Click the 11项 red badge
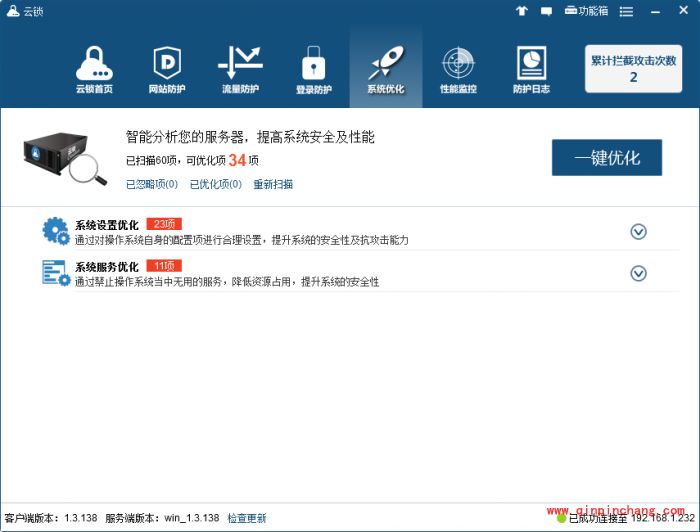Image resolution: width=700 pixels, height=532 pixels. coord(164,266)
